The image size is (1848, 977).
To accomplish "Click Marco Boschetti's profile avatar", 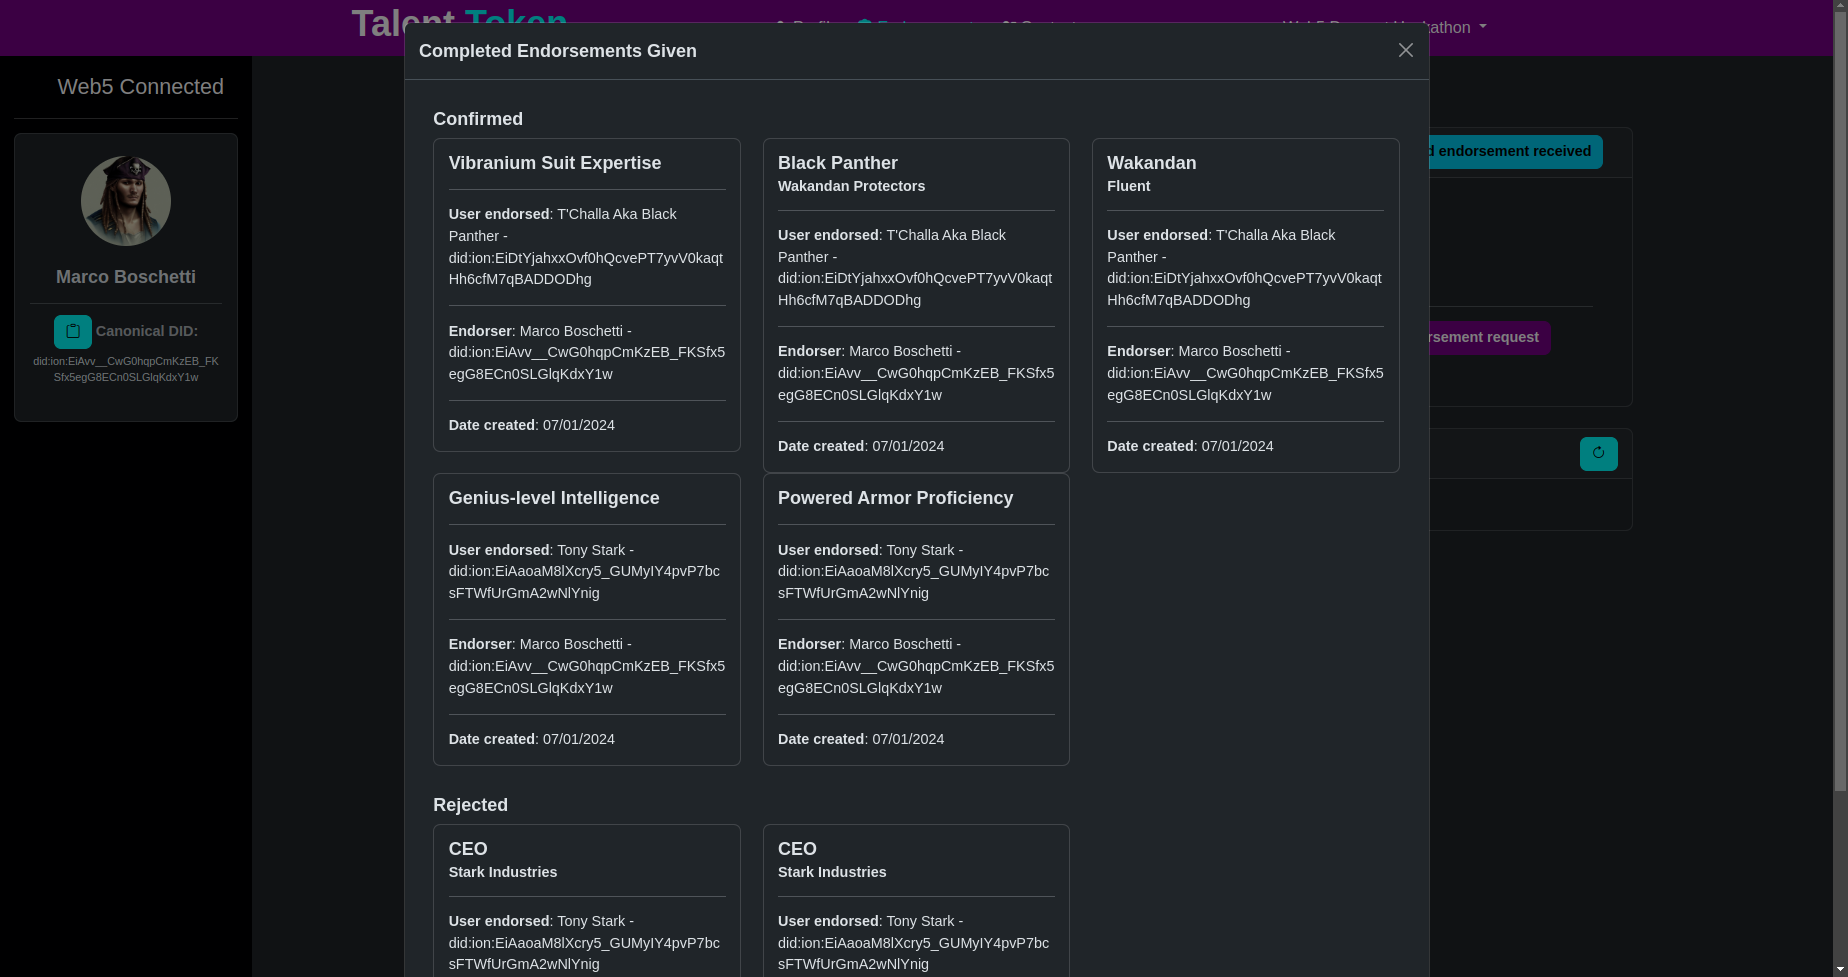I will [x=126, y=201].
